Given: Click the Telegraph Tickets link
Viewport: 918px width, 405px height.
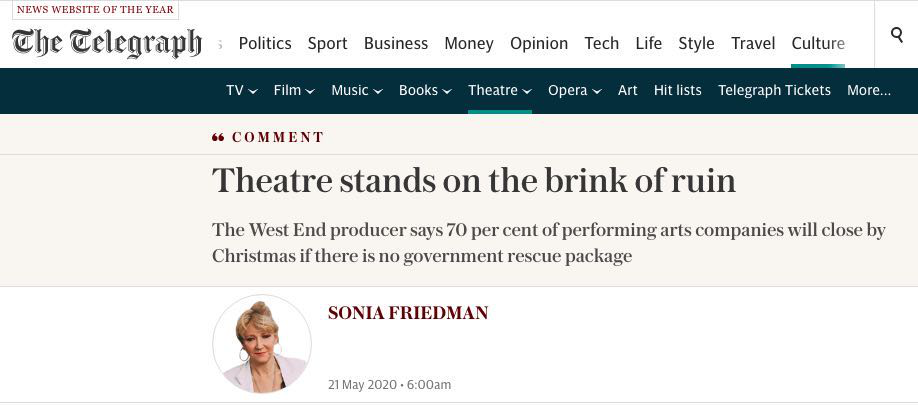Looking at the screenshot, I should click(774, 90).
